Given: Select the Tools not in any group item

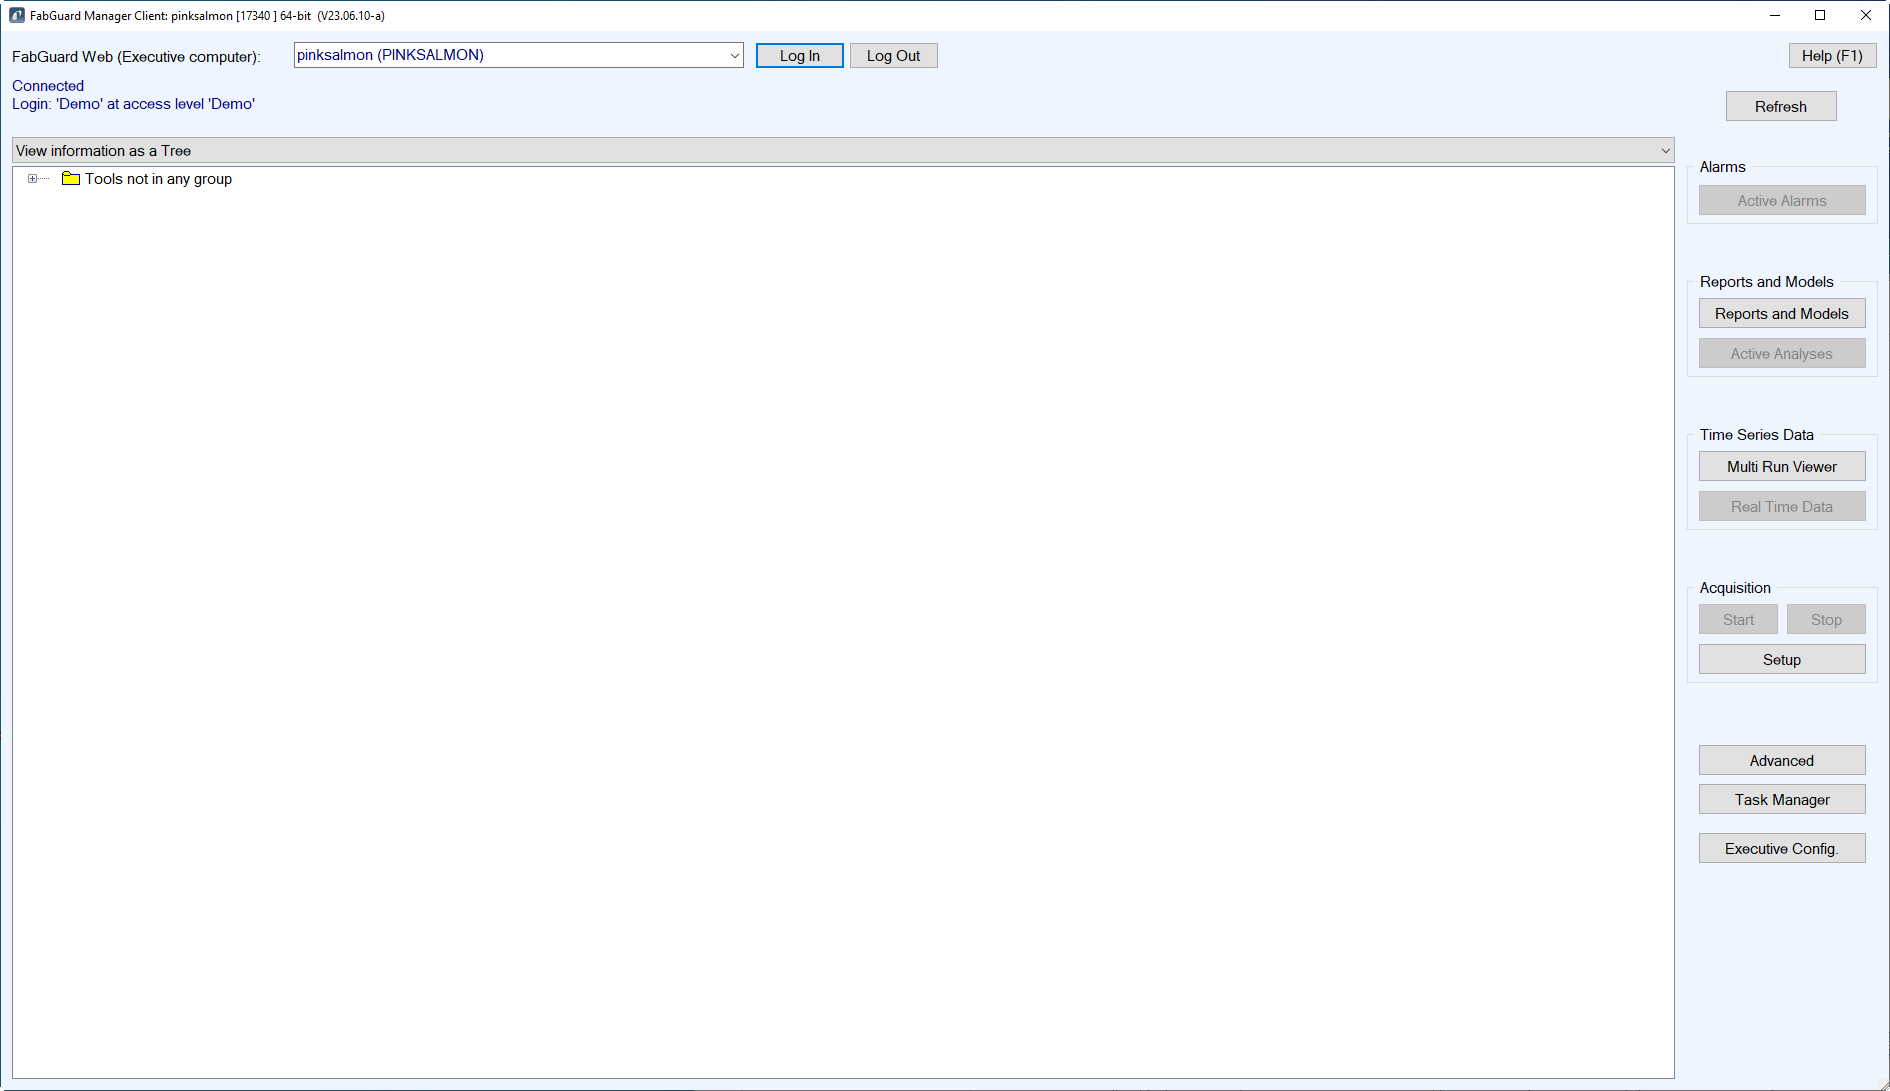Looking at the screenshot, I should pyautogui.click(x=158, y=178).
